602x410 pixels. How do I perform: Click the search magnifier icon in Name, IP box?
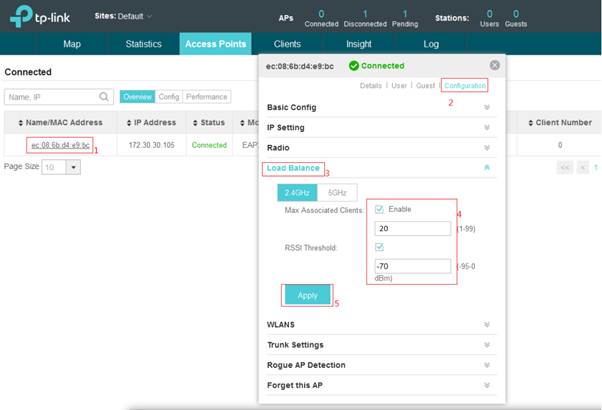(104, 97)
